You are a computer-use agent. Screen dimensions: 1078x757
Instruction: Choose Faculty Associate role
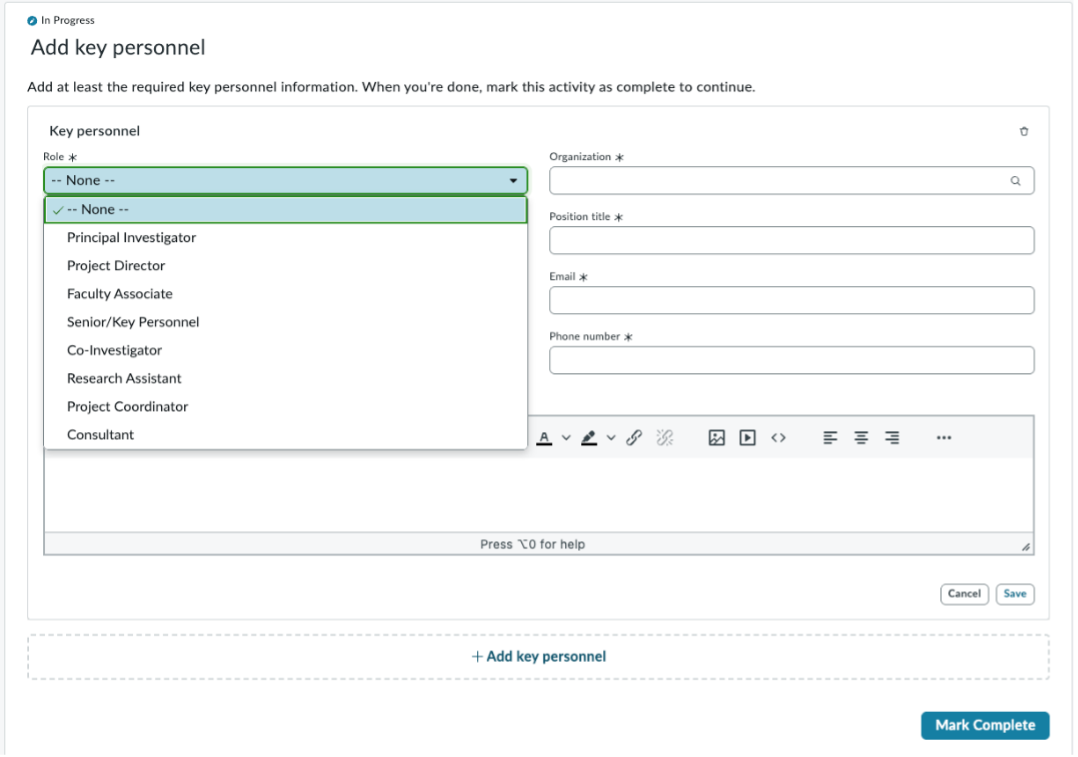pyautogui.click(x=285, y=294)
